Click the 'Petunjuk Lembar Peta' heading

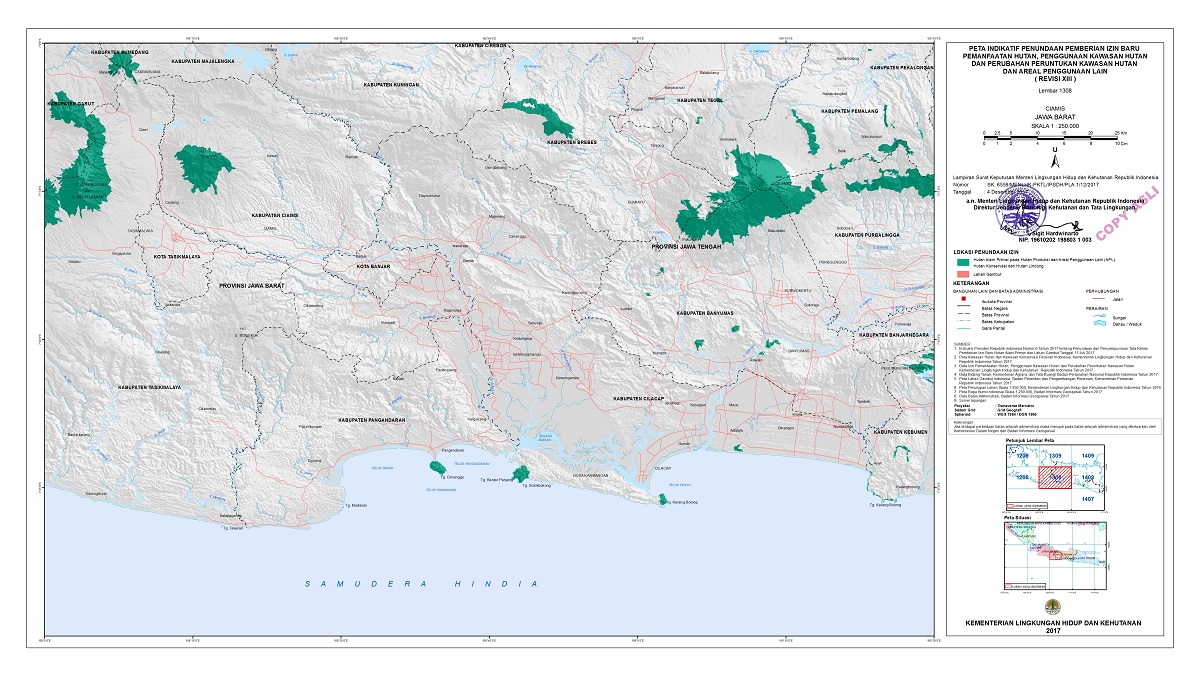tap(1030, 440)
